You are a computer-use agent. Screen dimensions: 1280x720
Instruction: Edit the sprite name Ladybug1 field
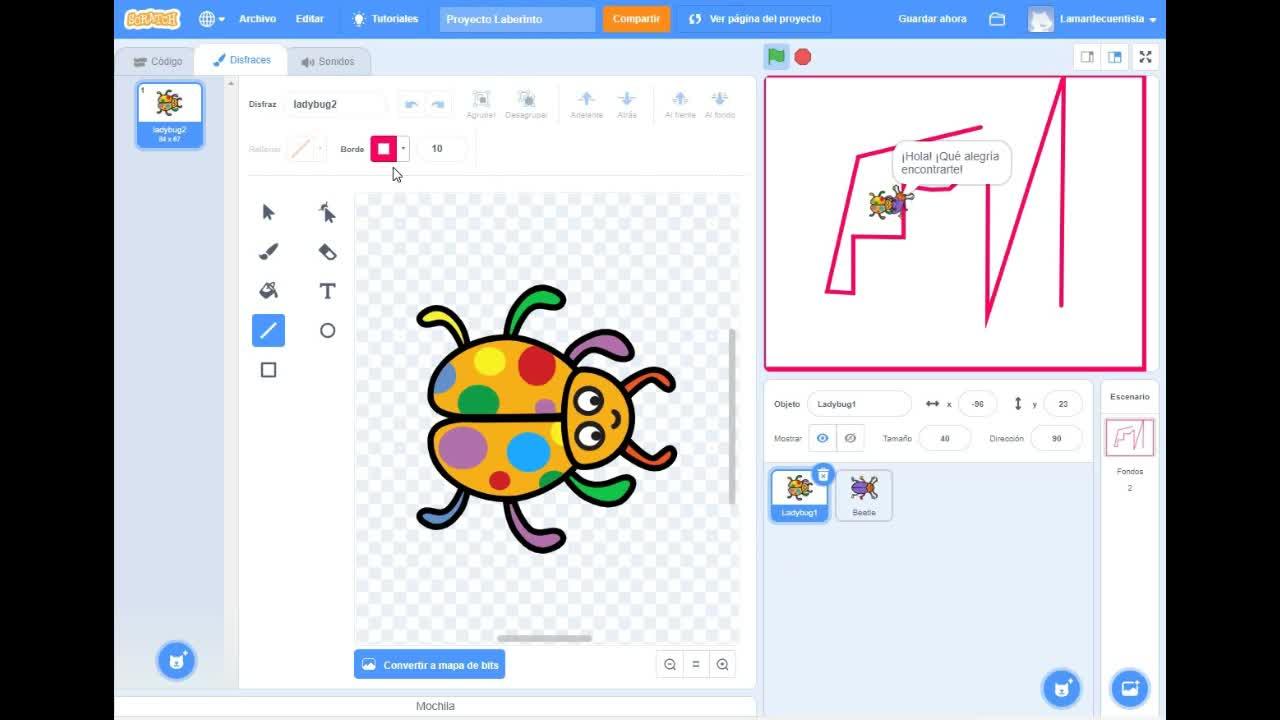pos(859,404)
